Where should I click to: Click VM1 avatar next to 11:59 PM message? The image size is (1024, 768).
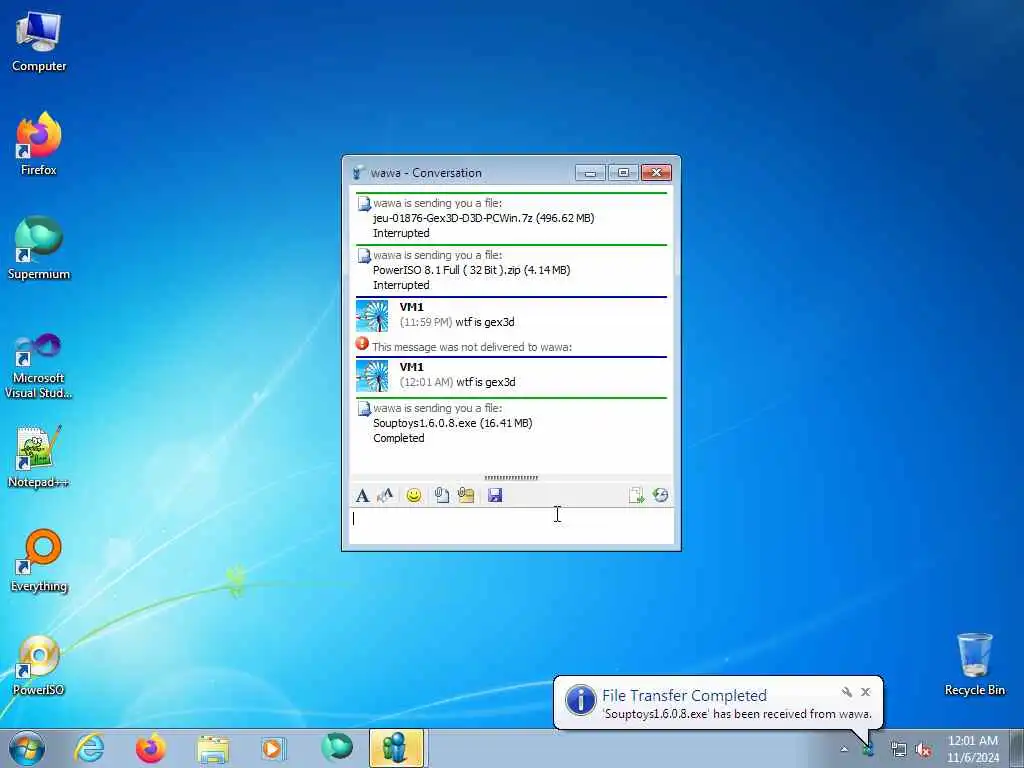click(x=372, y=316)
